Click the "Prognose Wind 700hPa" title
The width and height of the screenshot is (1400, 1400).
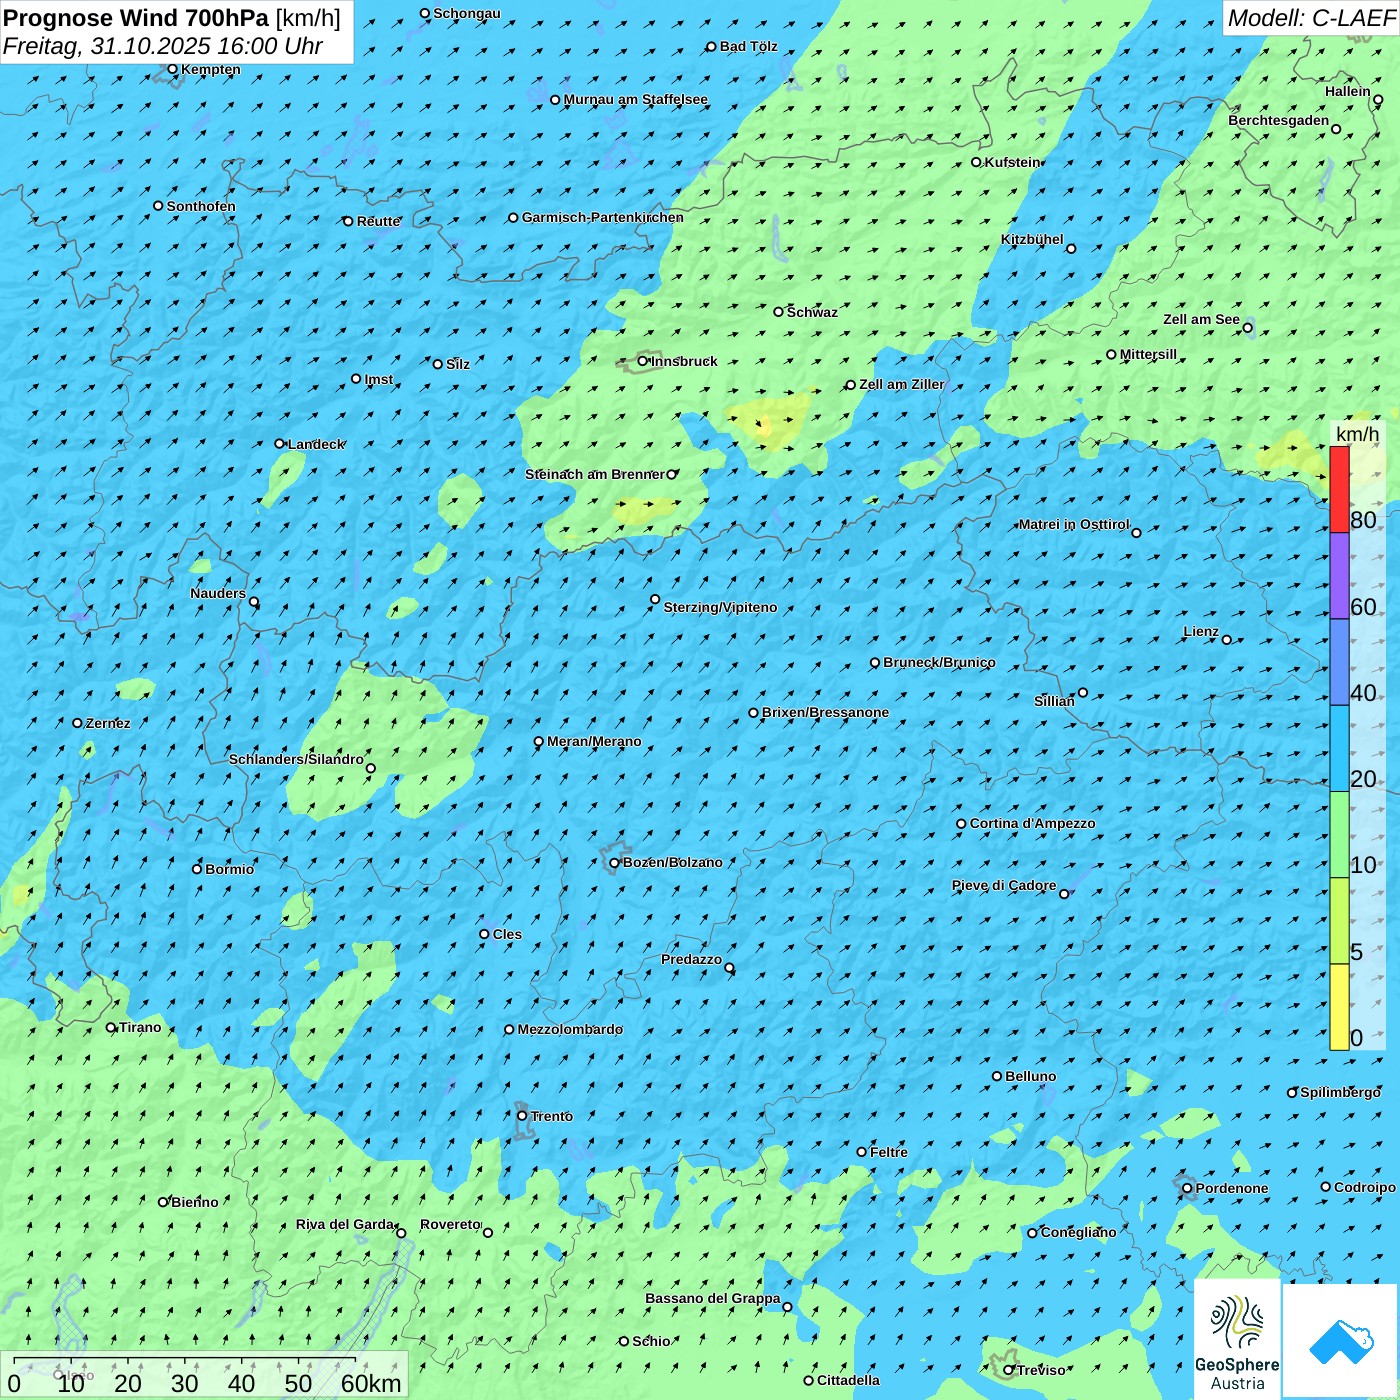click(136, 18)
